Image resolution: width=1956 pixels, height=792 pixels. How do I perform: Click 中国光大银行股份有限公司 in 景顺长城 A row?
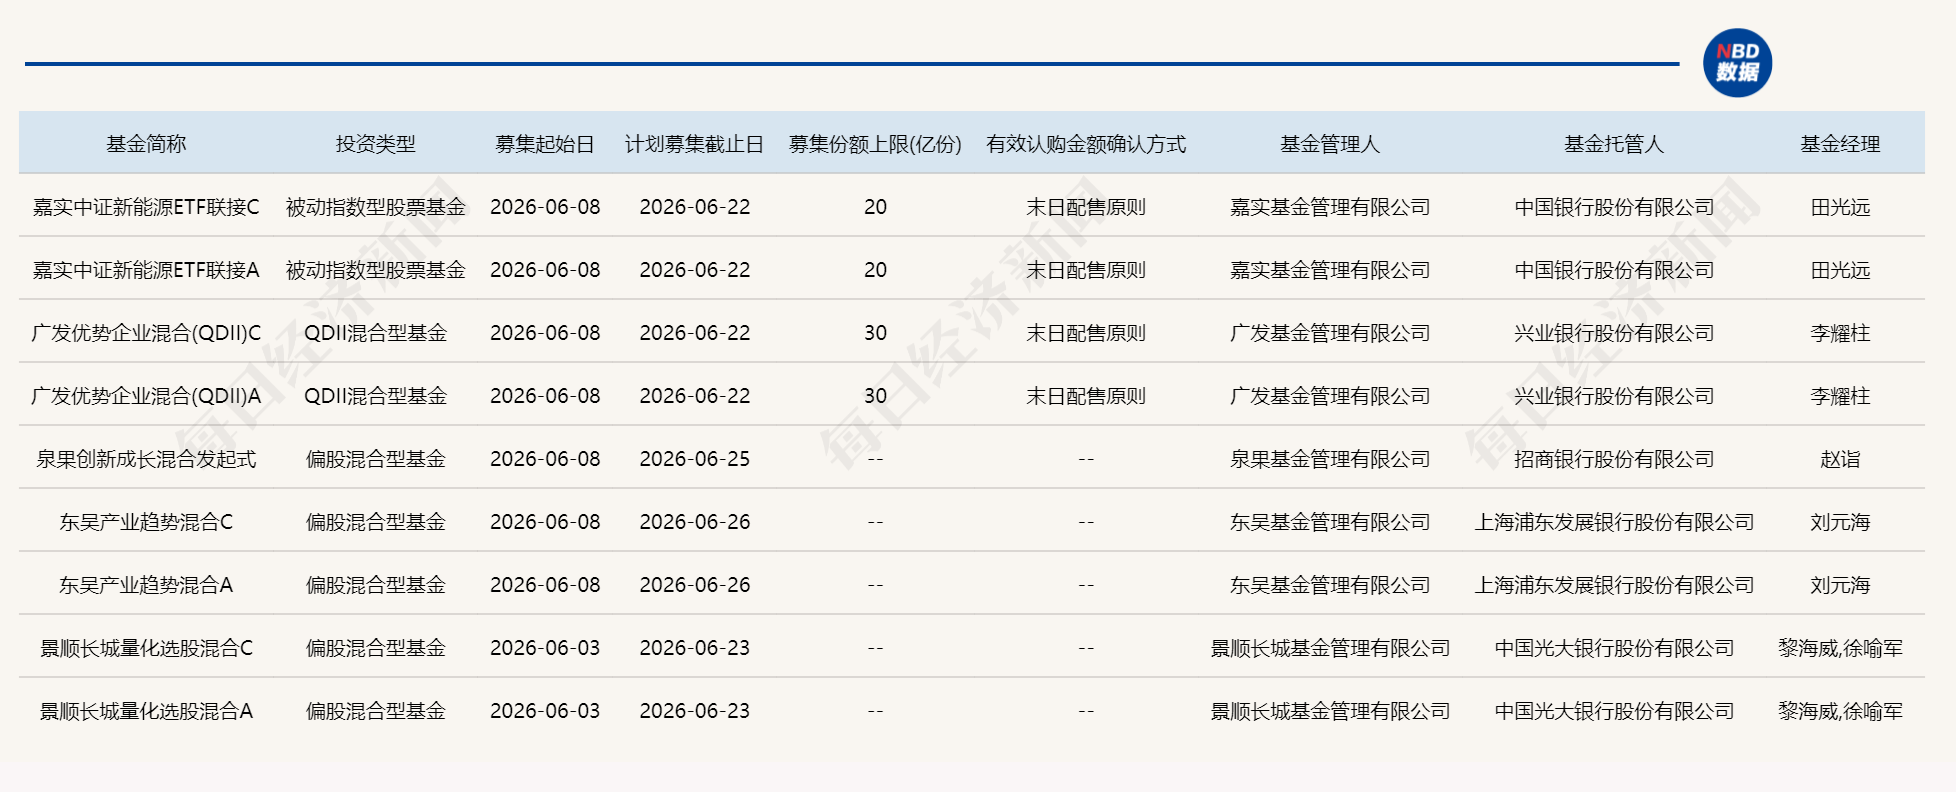coord(1614,711)
